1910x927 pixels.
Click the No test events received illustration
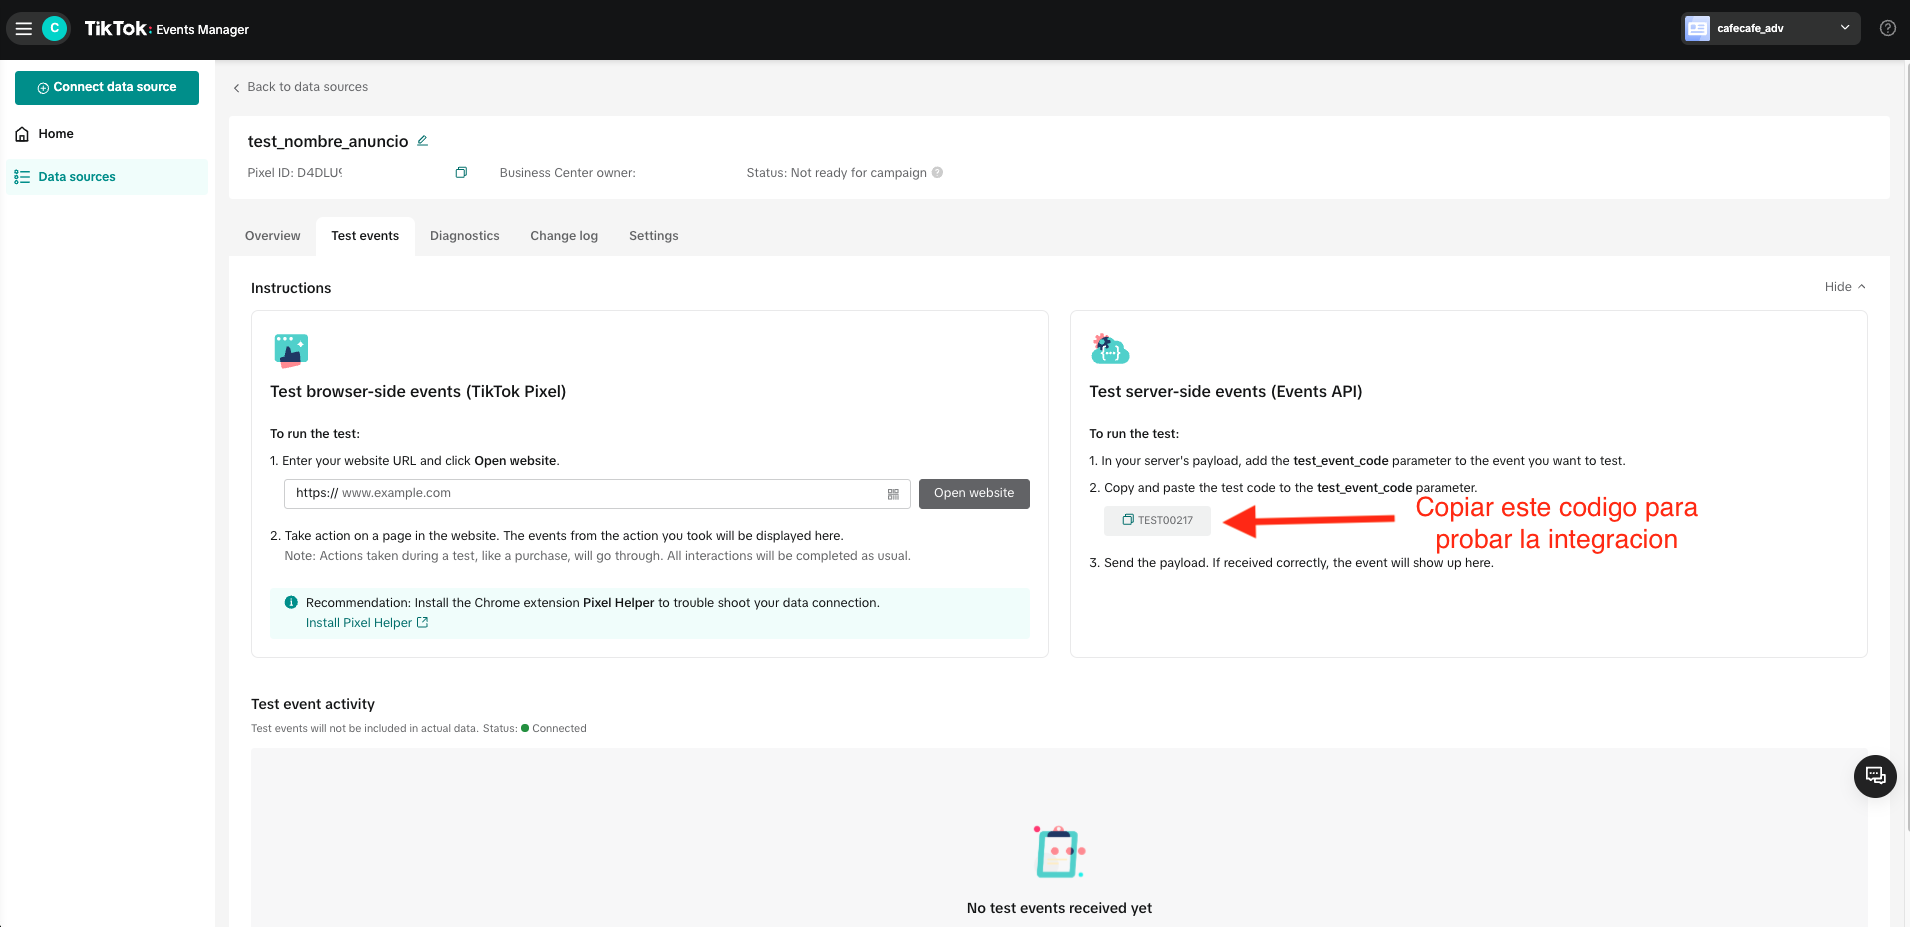pyautogui.click(x=1059, y=853)
